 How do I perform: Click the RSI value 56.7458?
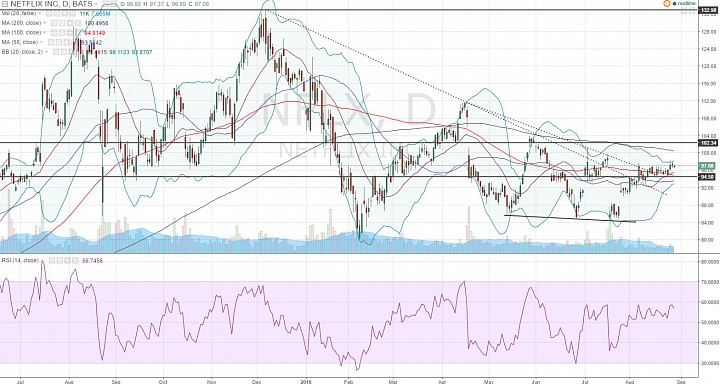(92, 261)
